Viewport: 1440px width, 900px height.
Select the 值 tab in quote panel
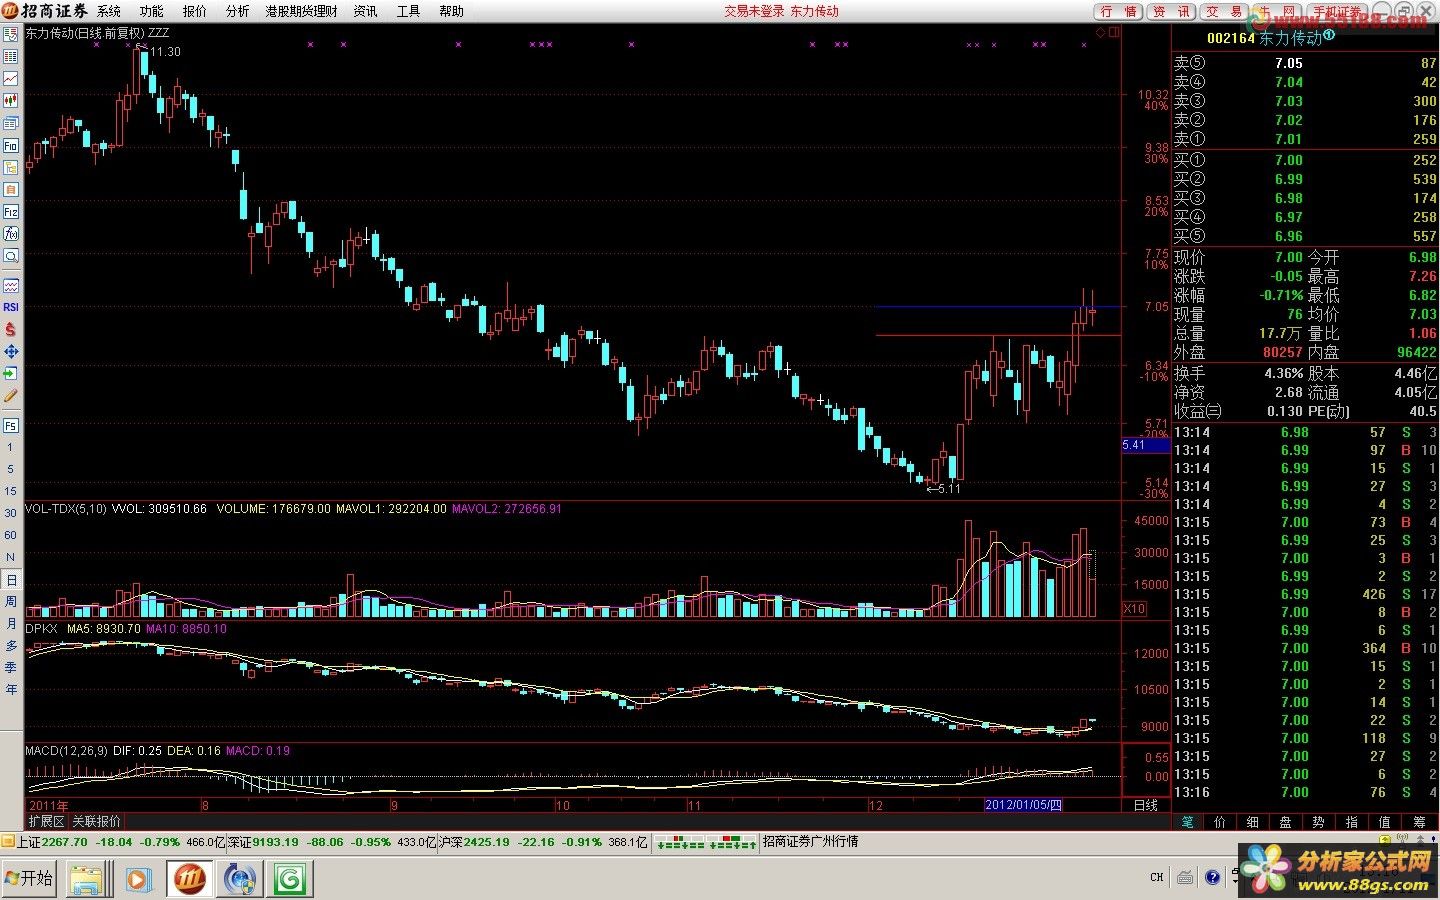(1385, 822)
